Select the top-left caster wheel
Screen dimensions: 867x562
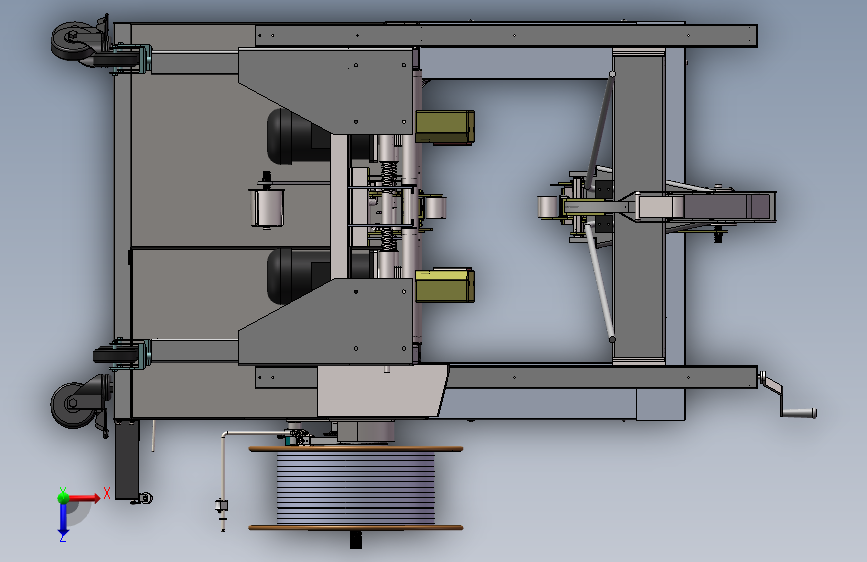71,40
